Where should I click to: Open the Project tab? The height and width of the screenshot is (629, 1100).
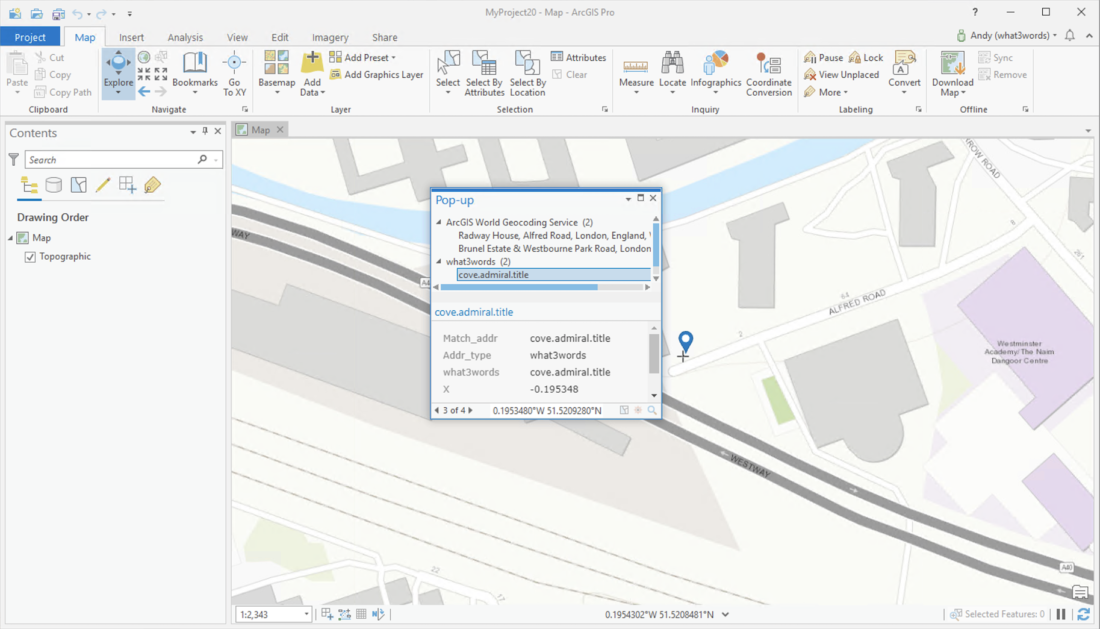click(x=30, y=37)
